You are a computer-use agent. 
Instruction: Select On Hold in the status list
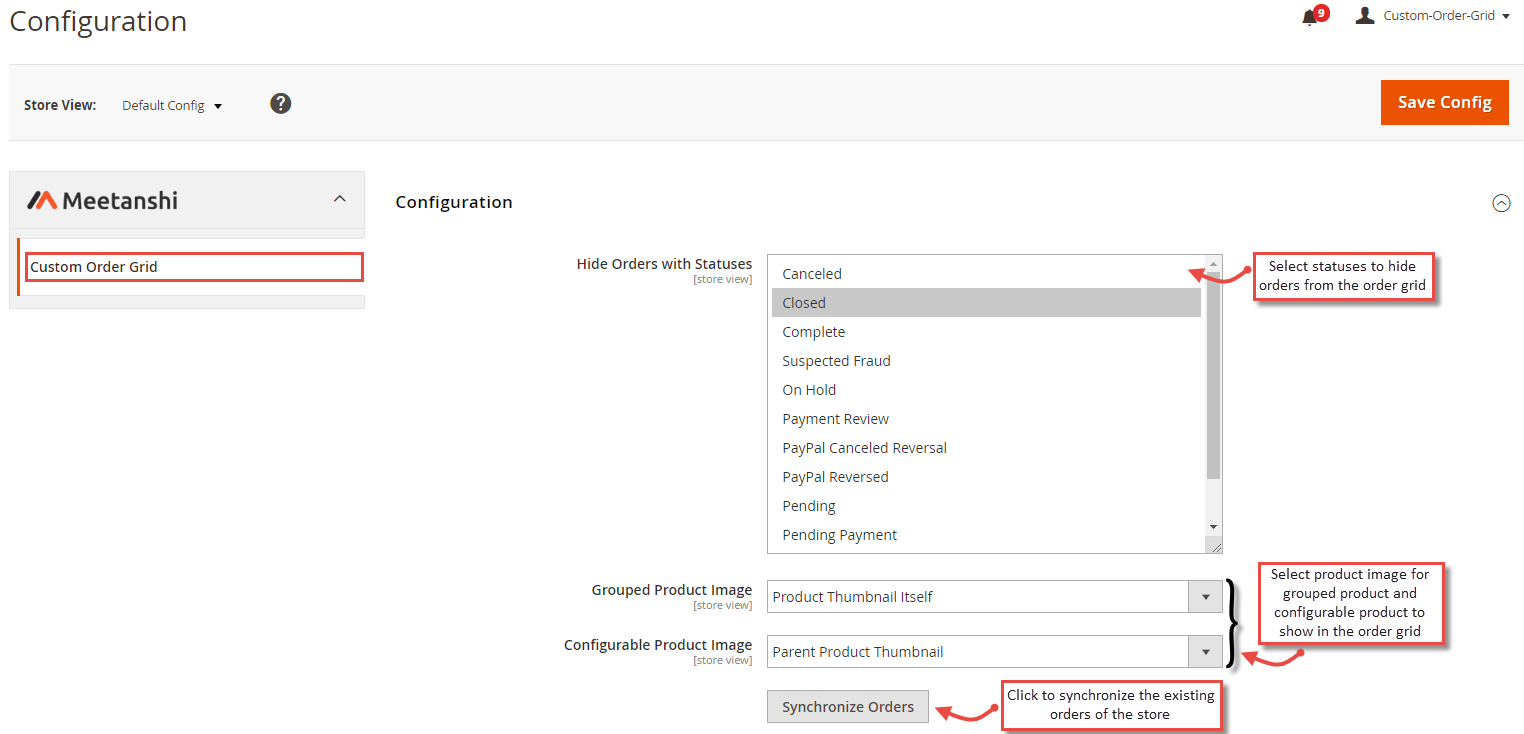[x=809, y=389]
